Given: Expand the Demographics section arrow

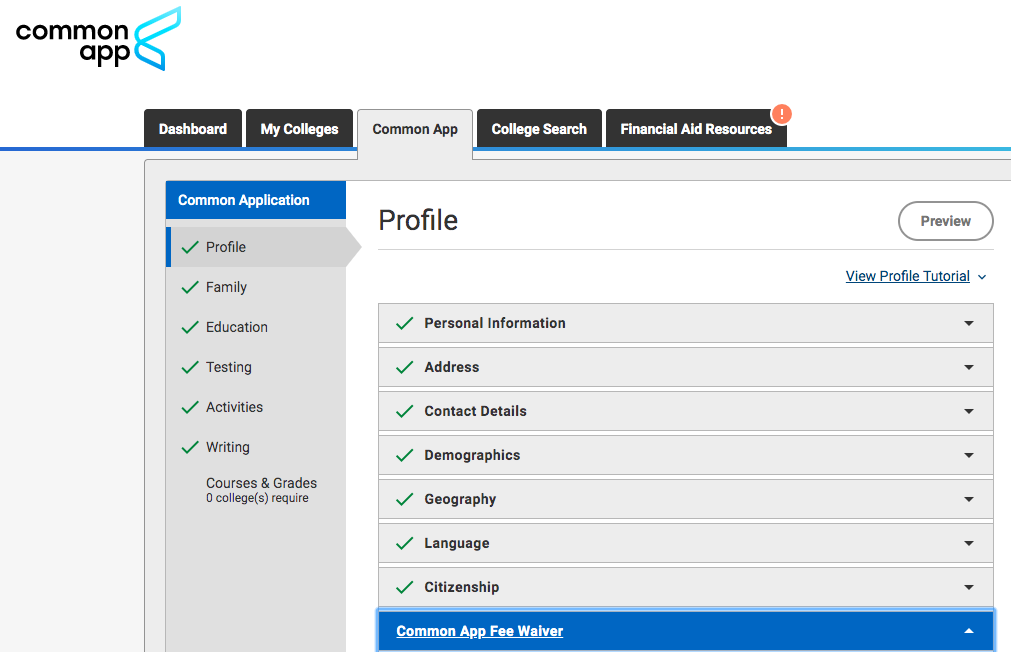Looking at the screenshot, I should click(968, 455).
